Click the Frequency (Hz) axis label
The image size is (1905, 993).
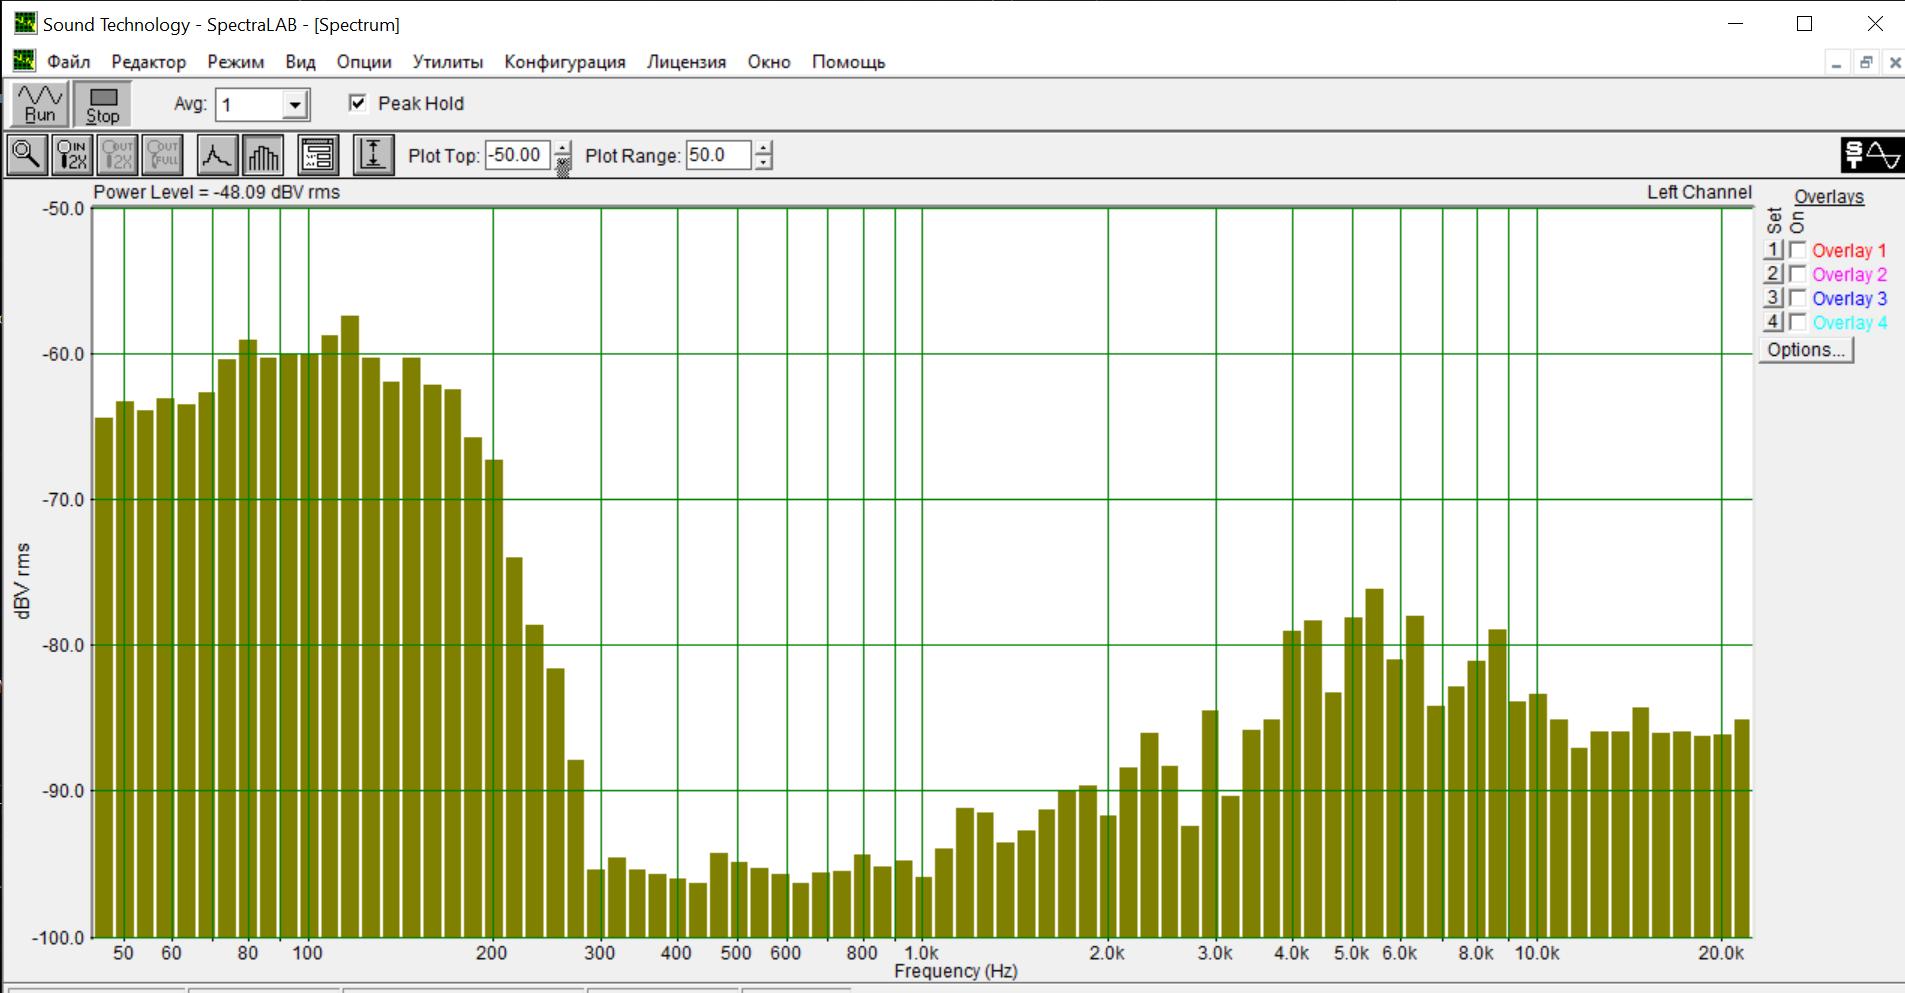pyautogui.click(x=955, y=971)
